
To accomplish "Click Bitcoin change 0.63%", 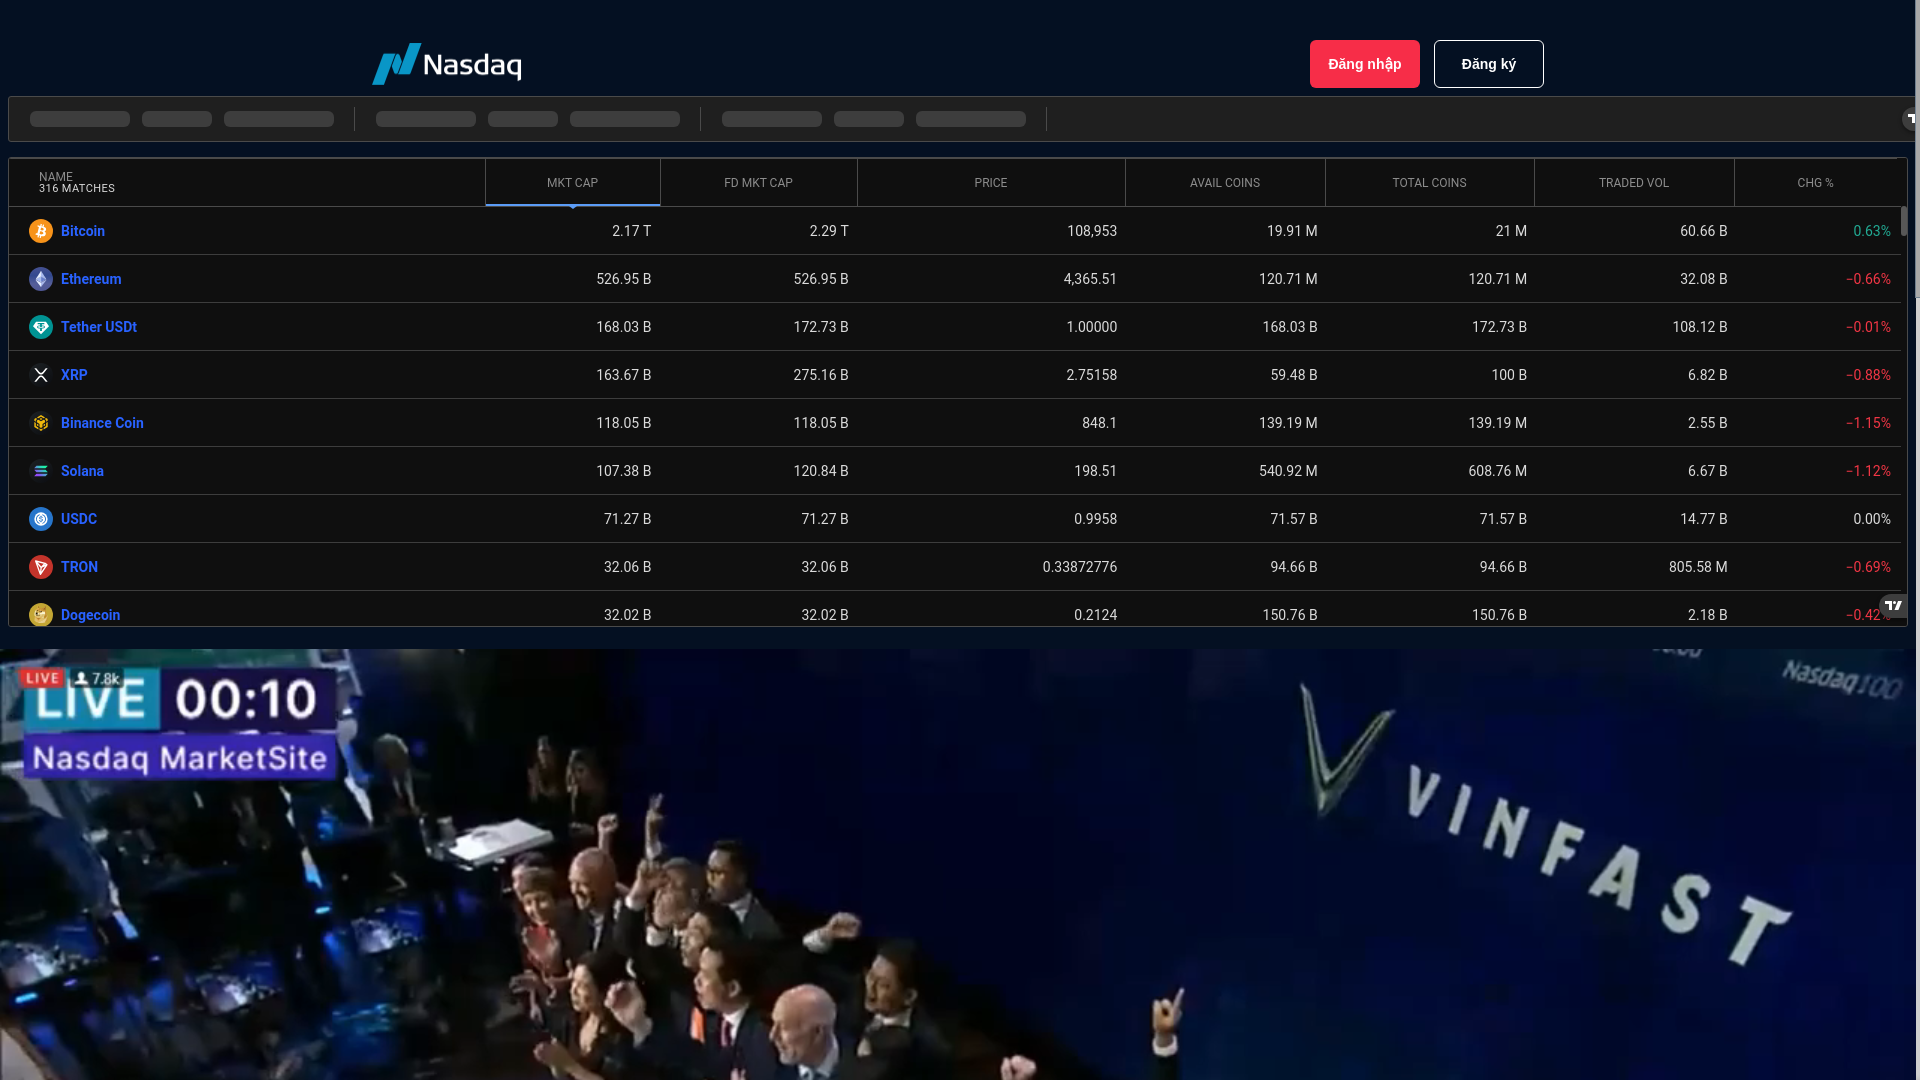I will click(1872, 231).
